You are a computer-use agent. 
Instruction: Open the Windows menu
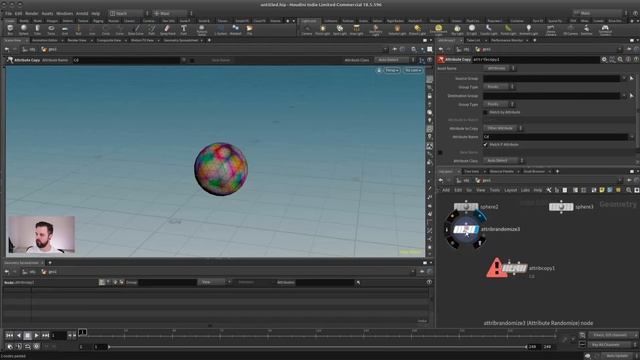point(64,13)
